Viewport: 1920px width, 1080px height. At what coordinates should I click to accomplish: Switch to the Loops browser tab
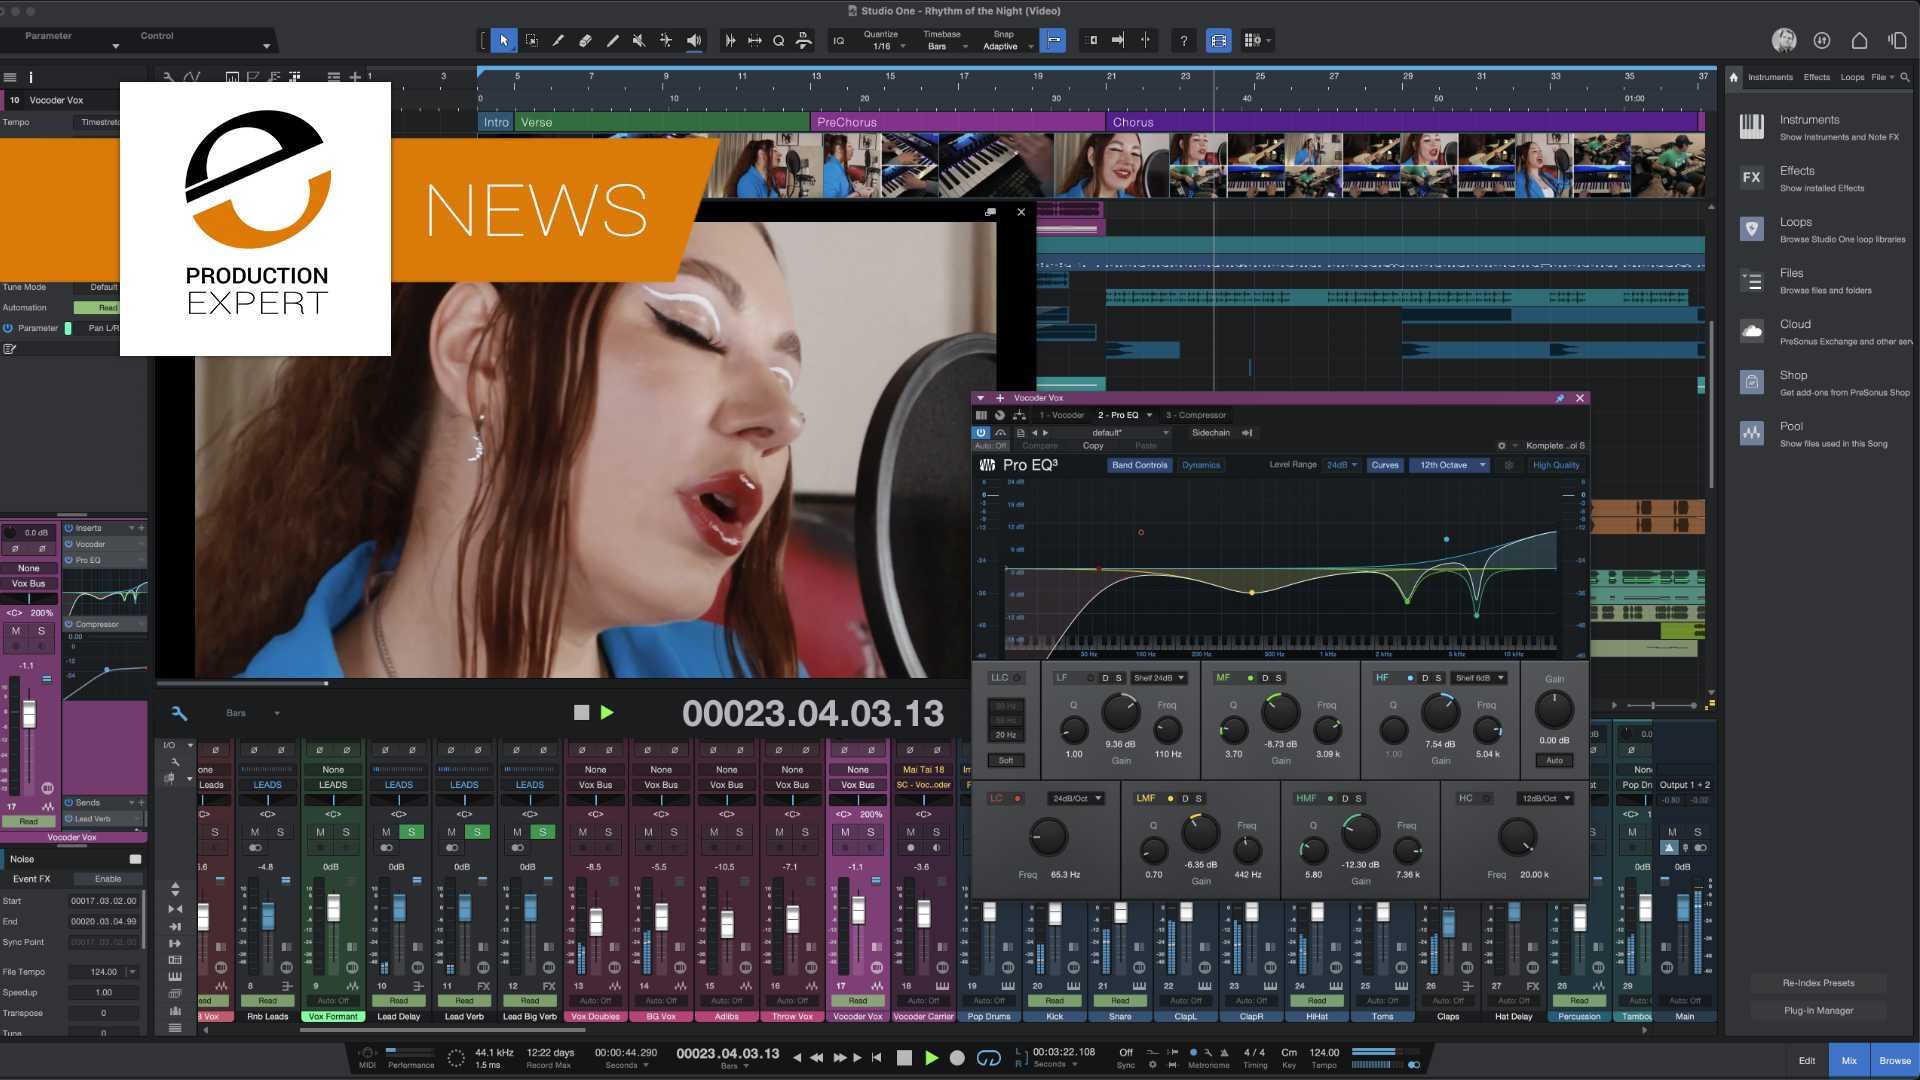click(1852, 77)
